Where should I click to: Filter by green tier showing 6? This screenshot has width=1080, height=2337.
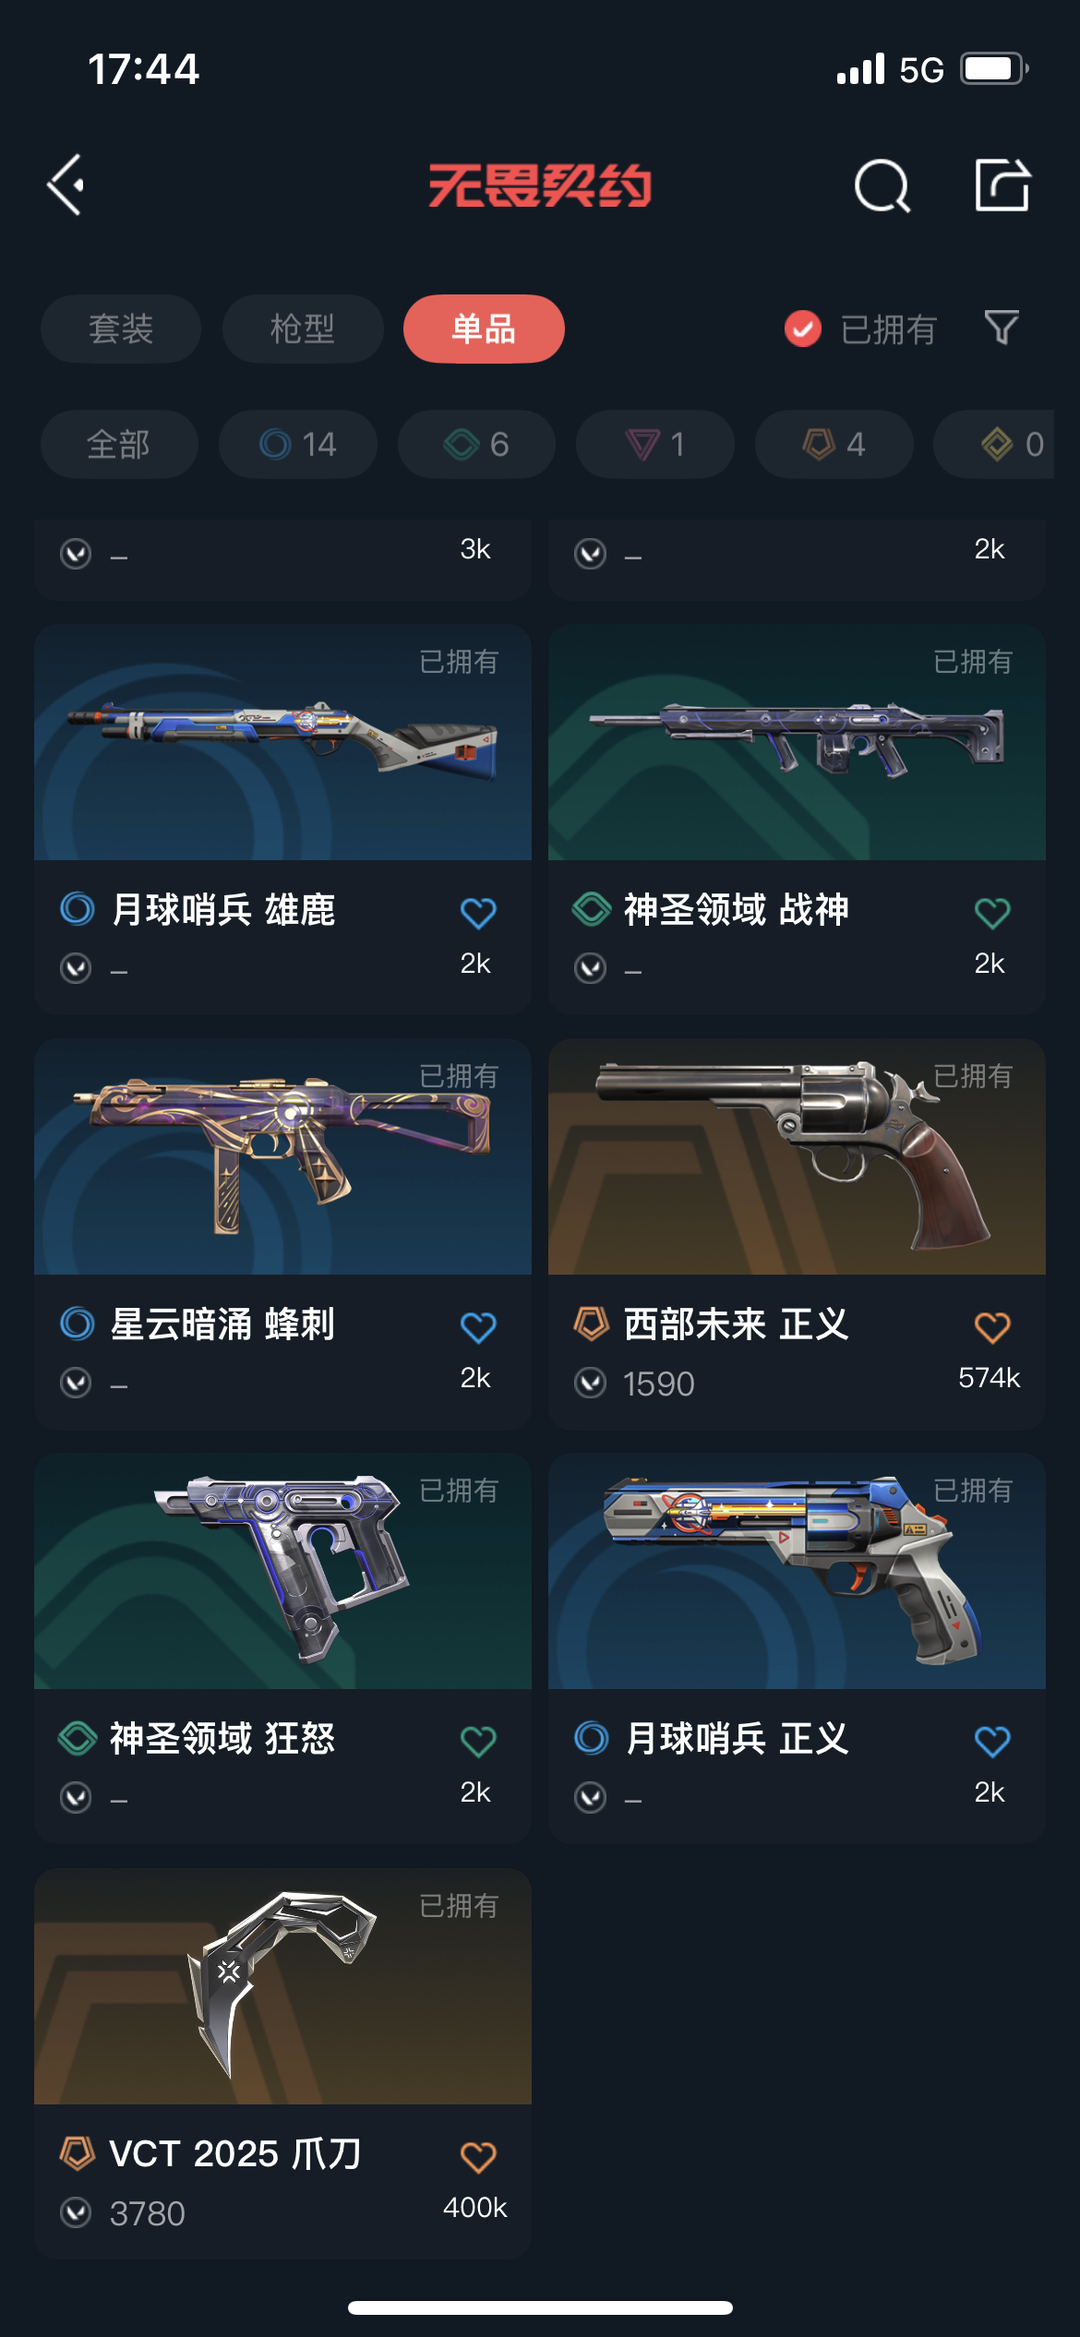(477, 444)
